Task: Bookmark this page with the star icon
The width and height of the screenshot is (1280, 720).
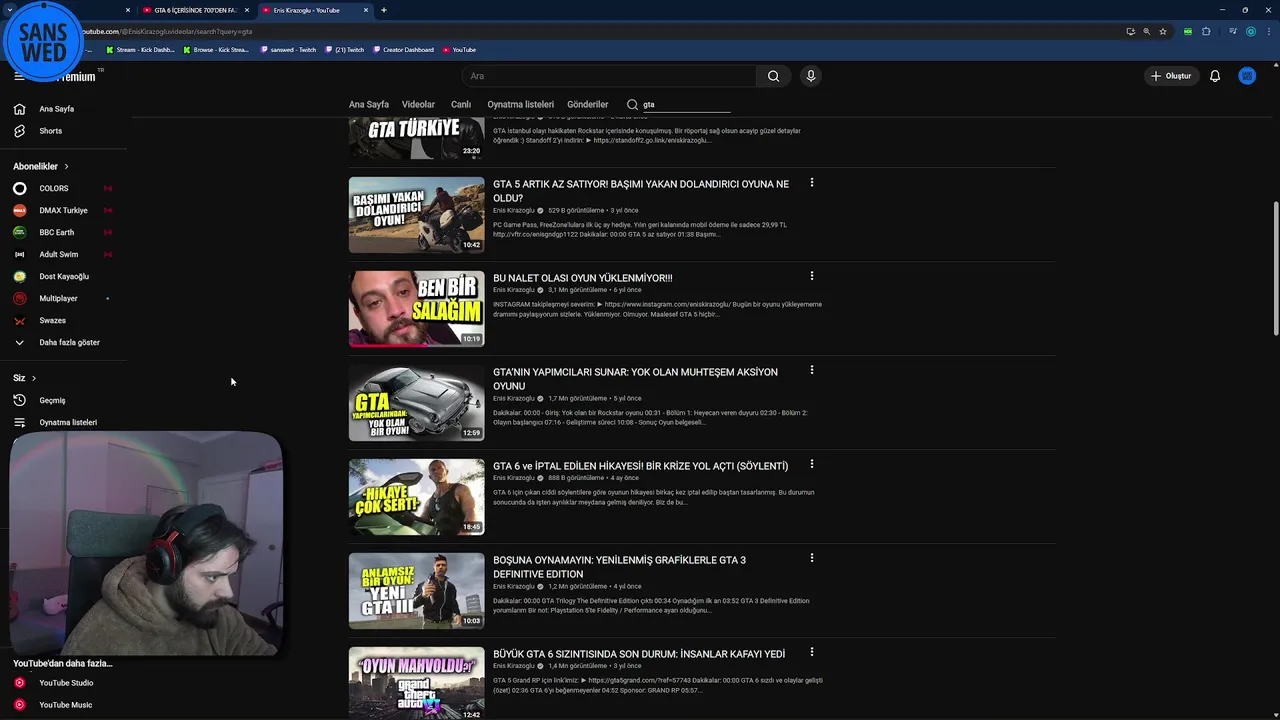Action: coord(1163,31)
